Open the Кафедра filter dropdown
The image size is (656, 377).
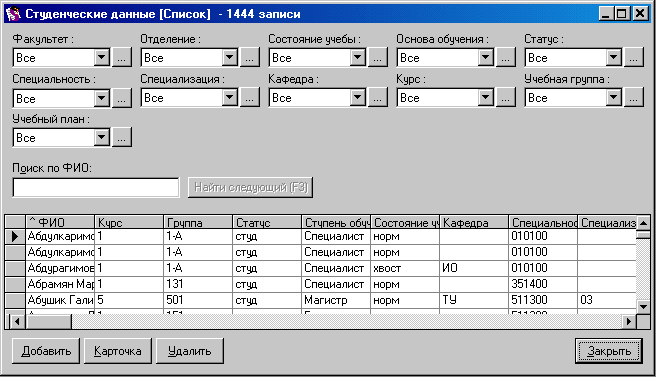tap(358, 97)
